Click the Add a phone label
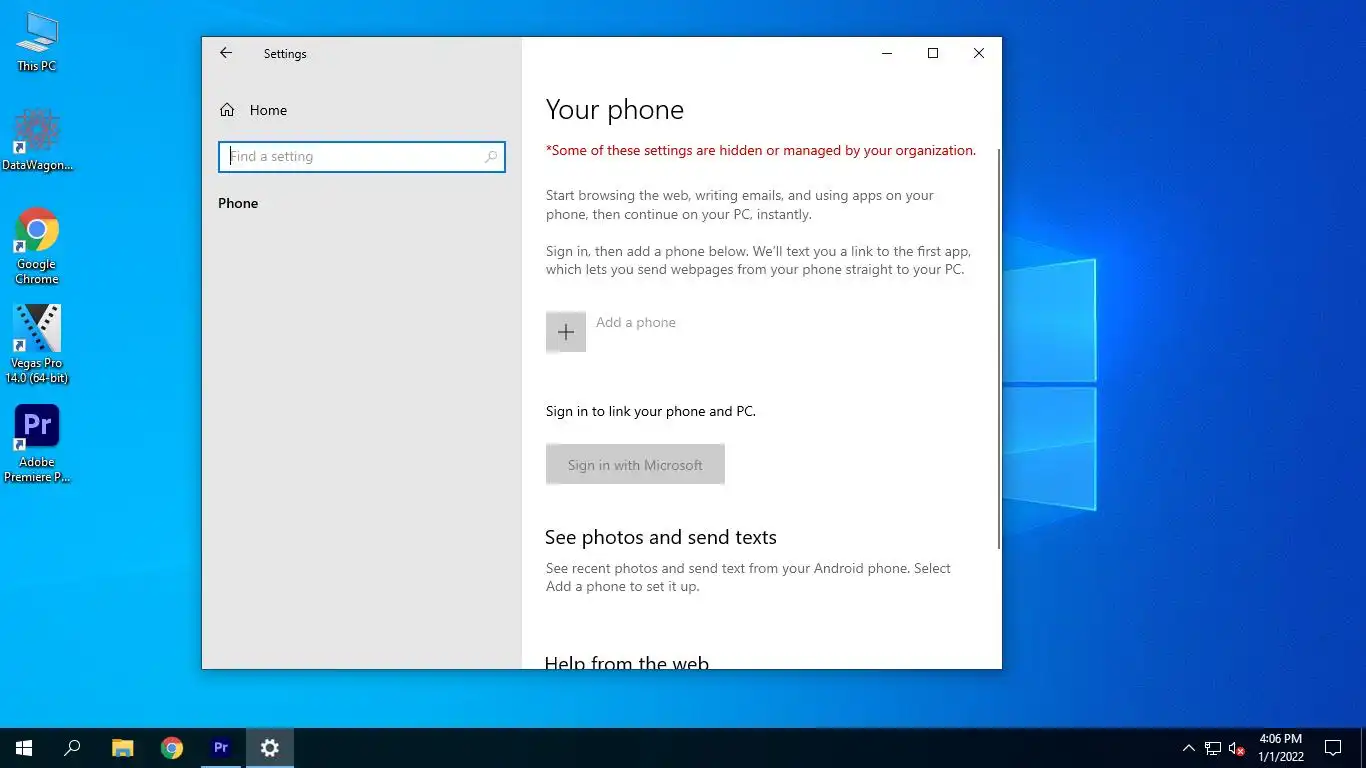1366x768 pixels. [x=636, y=322]
